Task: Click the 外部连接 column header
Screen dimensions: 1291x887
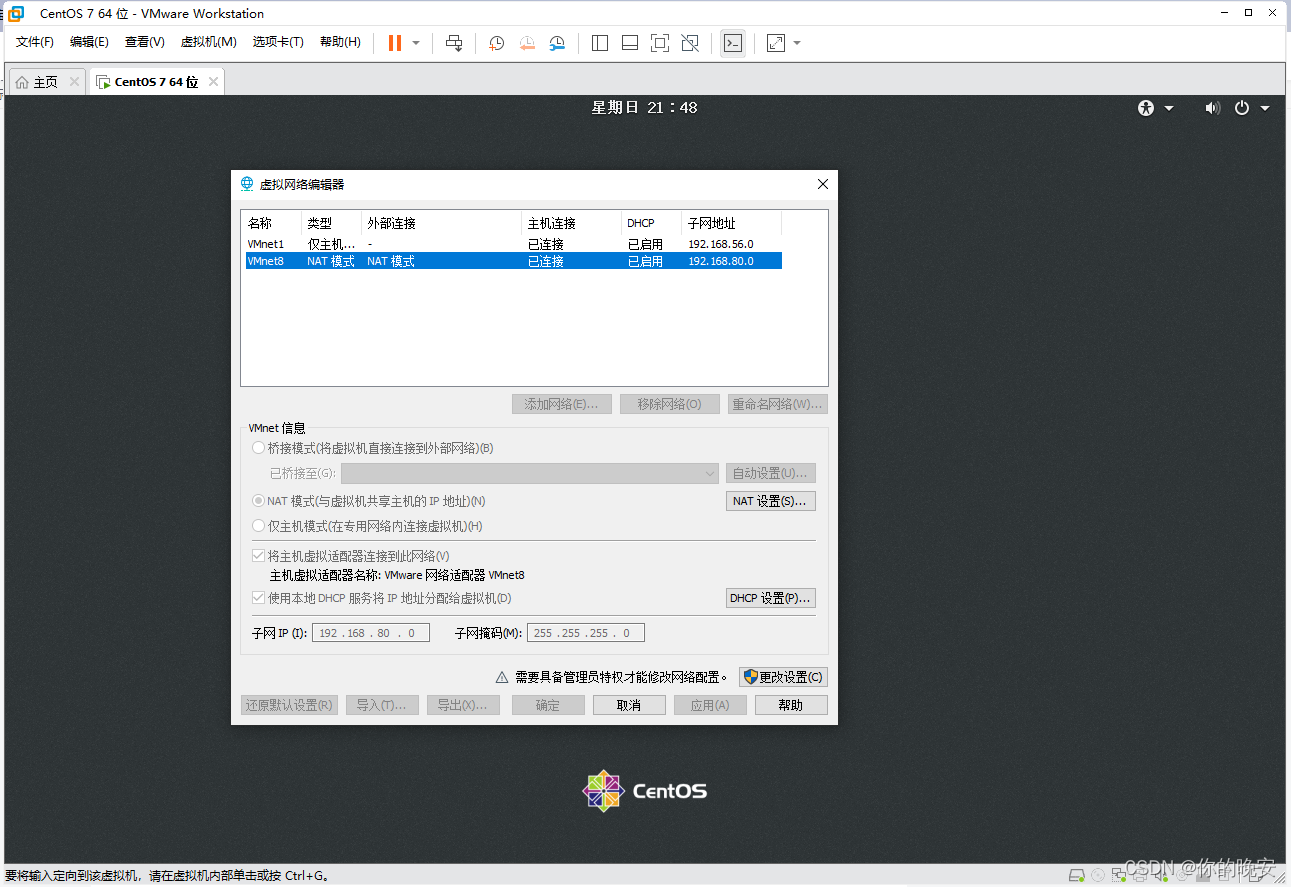Action: tap(441, 223)
